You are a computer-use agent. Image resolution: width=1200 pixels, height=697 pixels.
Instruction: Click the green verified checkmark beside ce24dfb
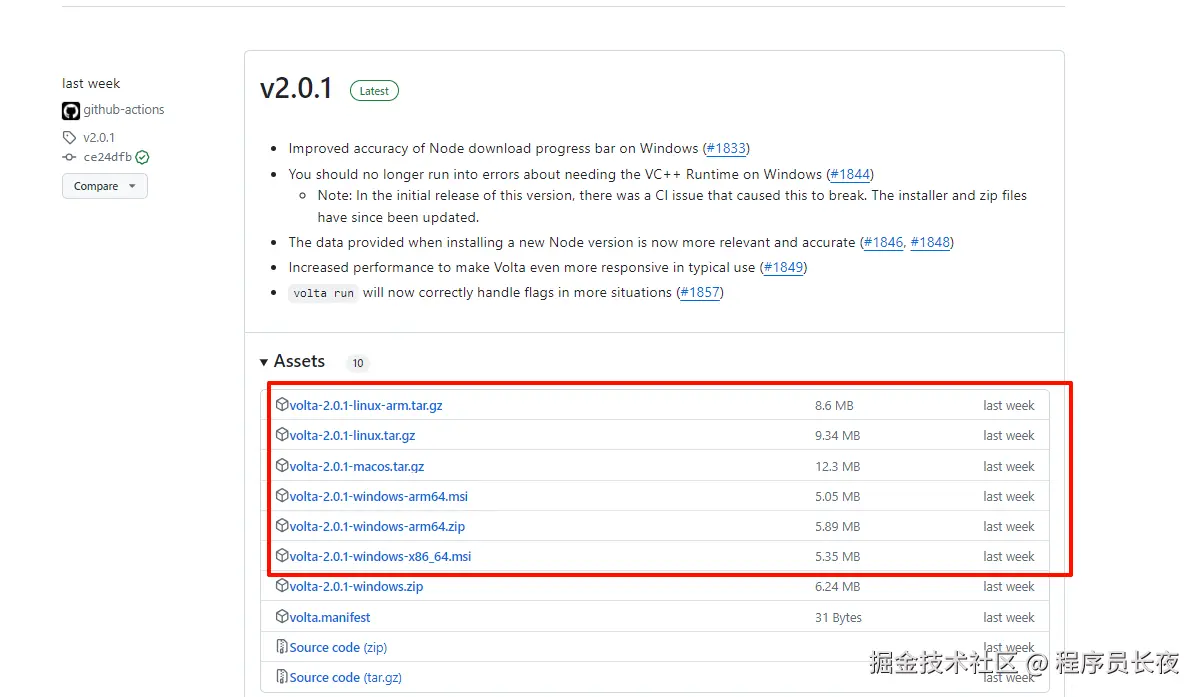tap(142, 158)
